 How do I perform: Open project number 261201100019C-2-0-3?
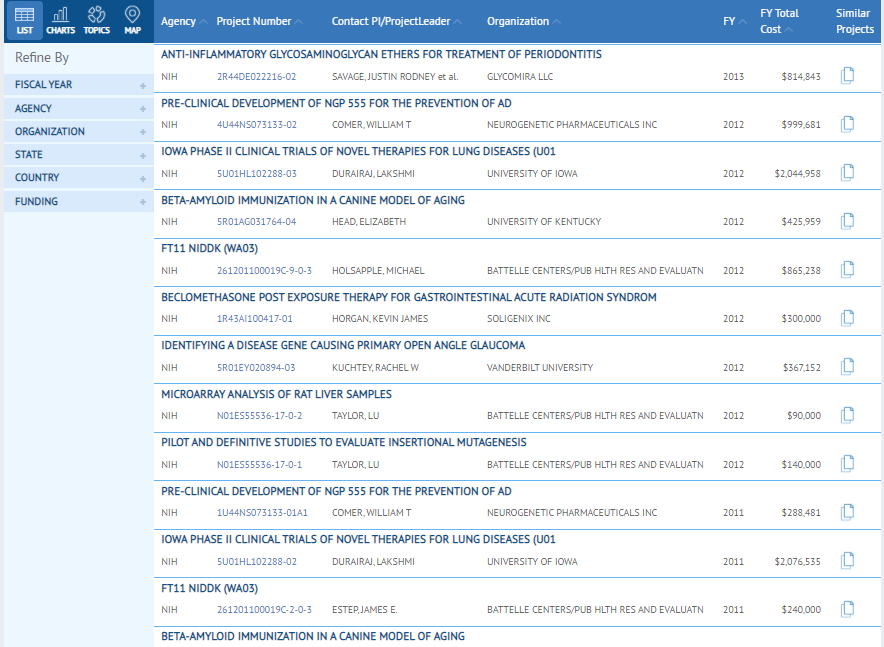[x=264, y=609]
